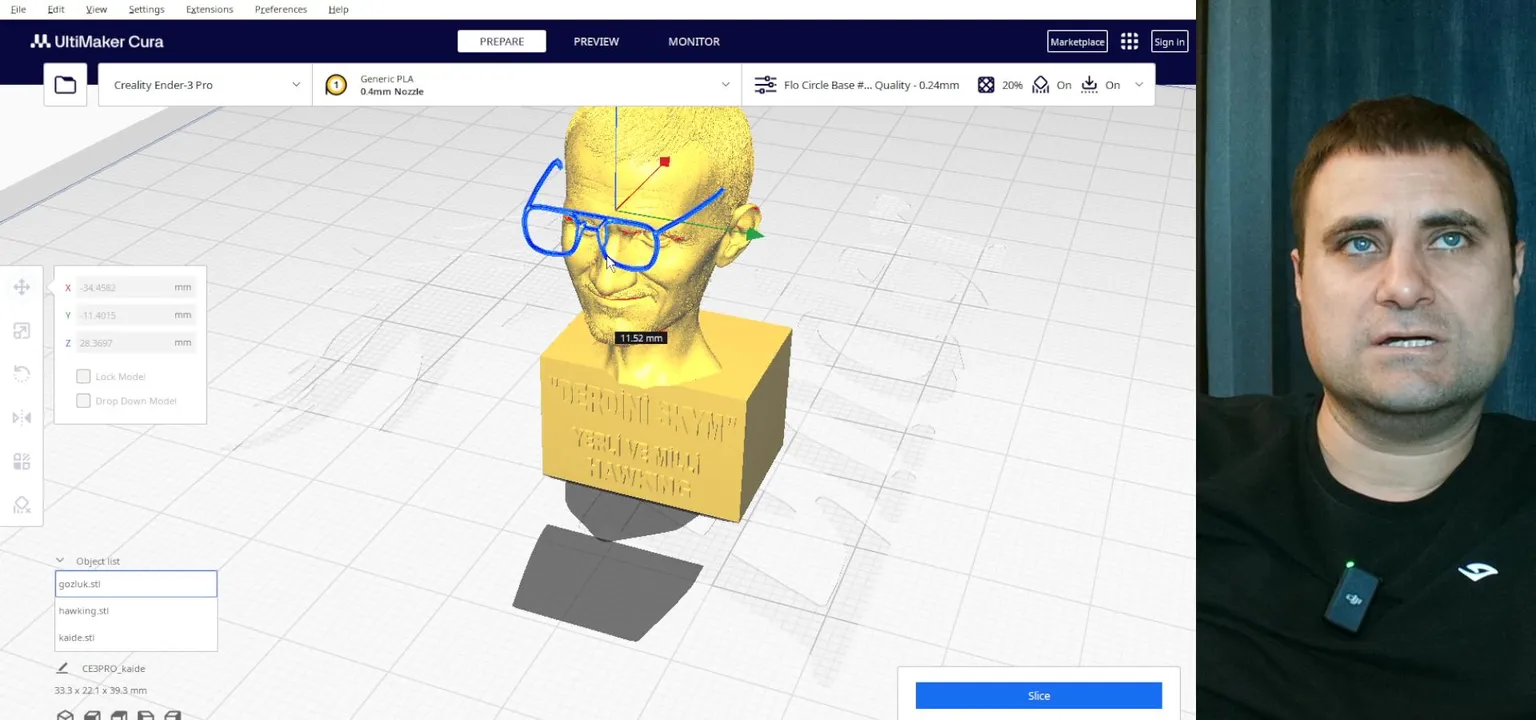Click the print settings sliders icon
The width and height of the screenshot is (1536, 720).
pyautogui.click(x=765, y=85)
